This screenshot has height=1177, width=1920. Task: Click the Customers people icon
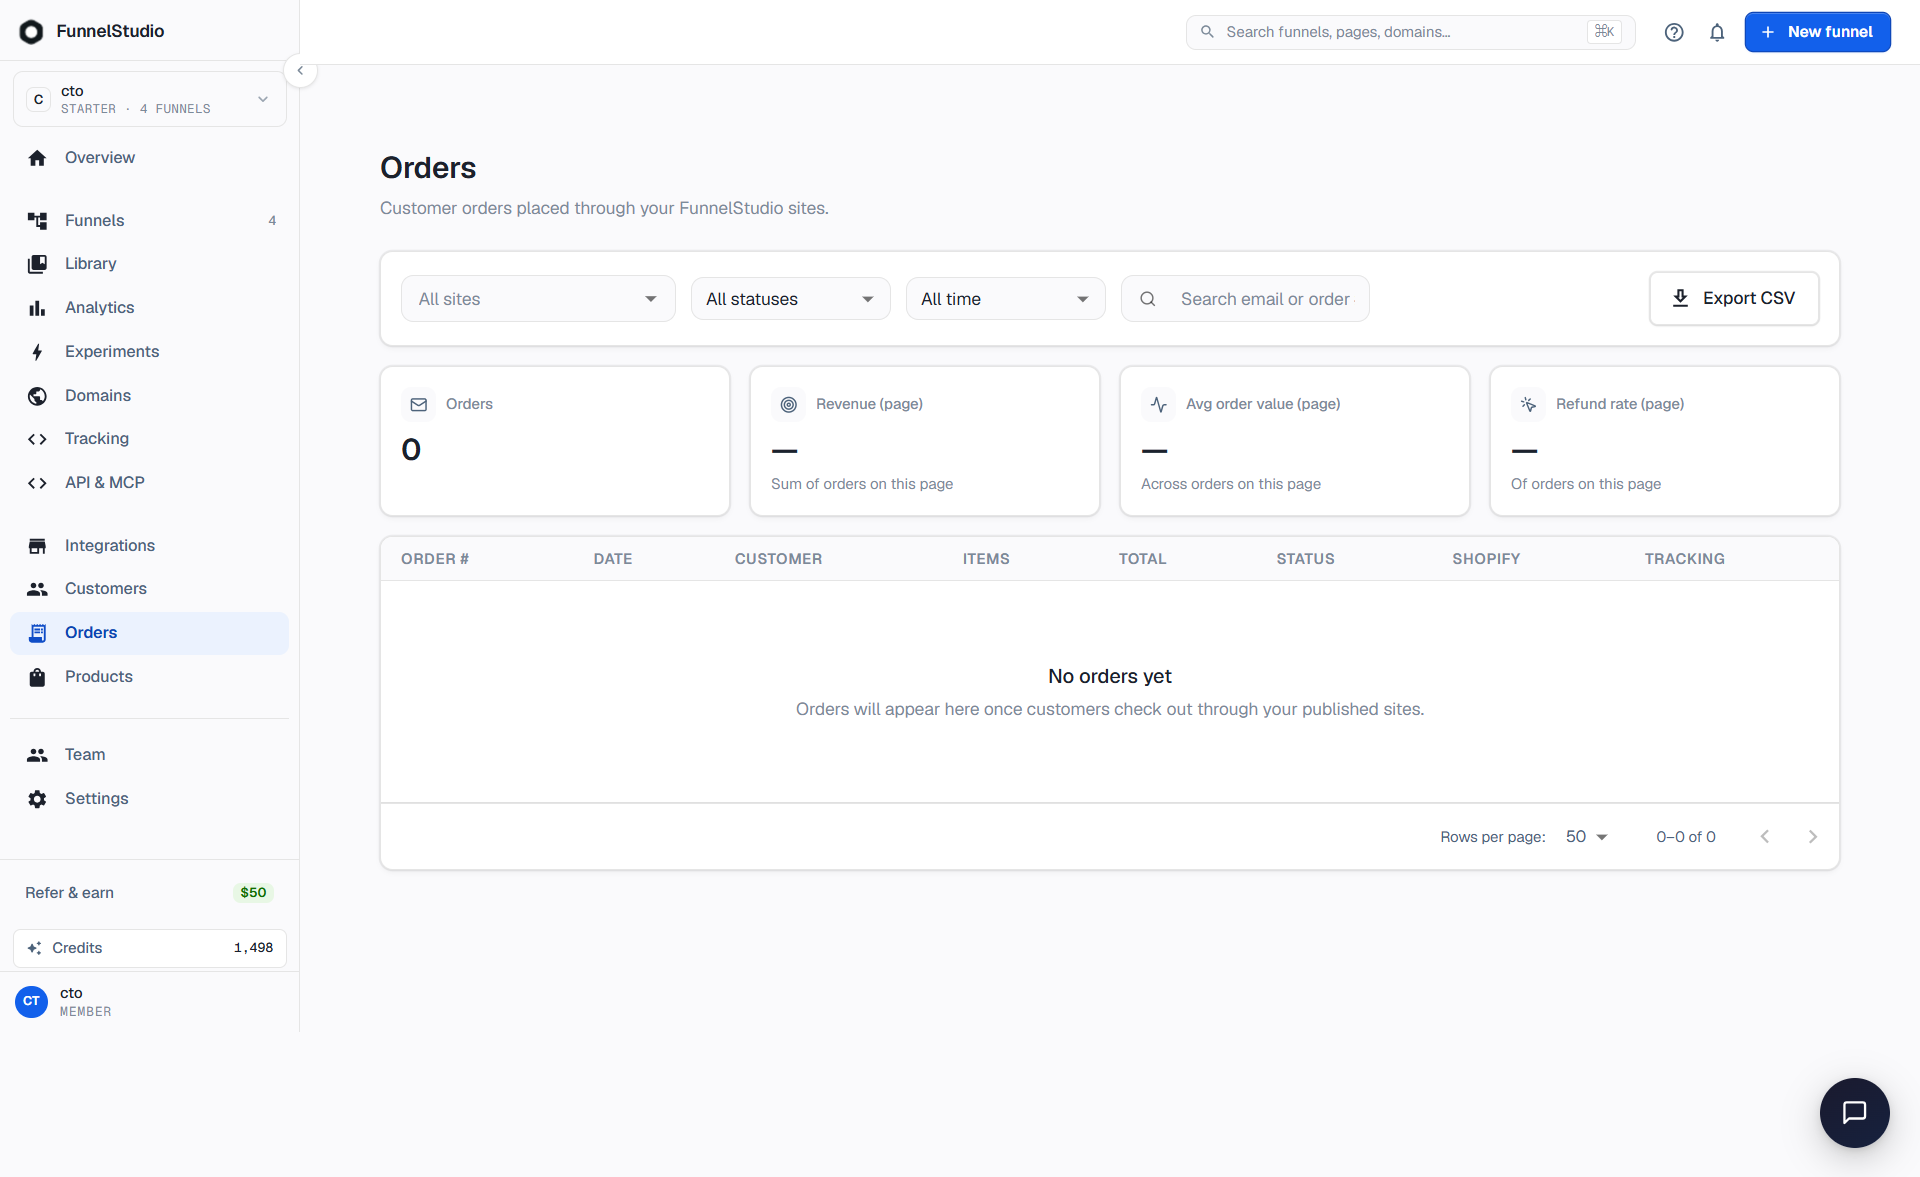[x=37, y=589]
